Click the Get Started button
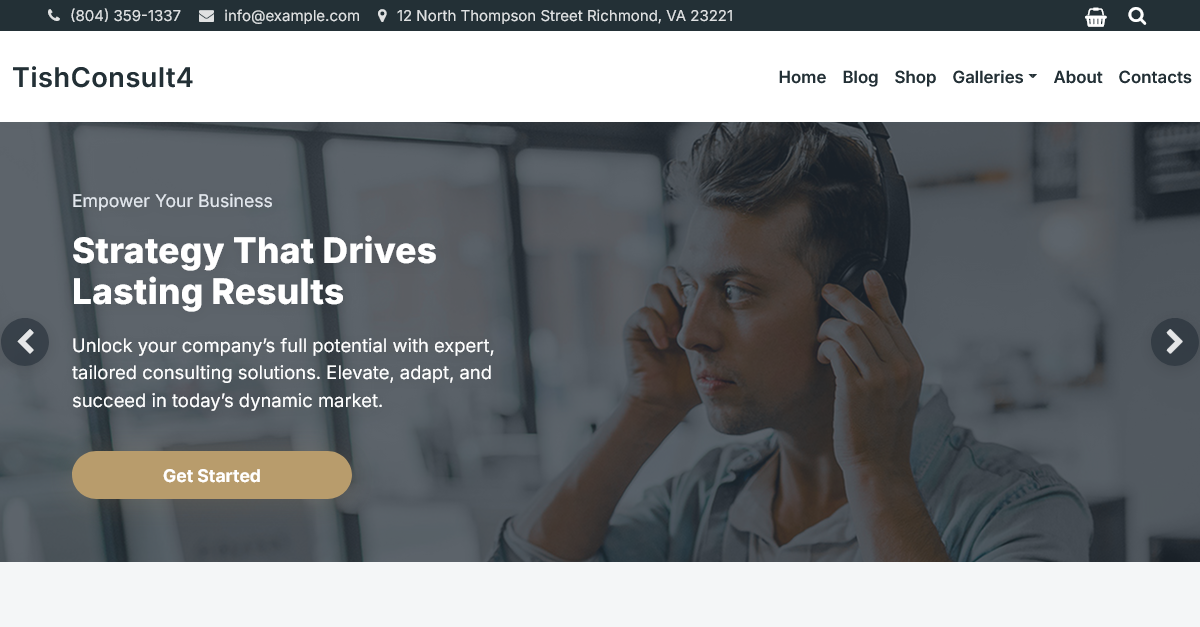 (x=212, y=475)
